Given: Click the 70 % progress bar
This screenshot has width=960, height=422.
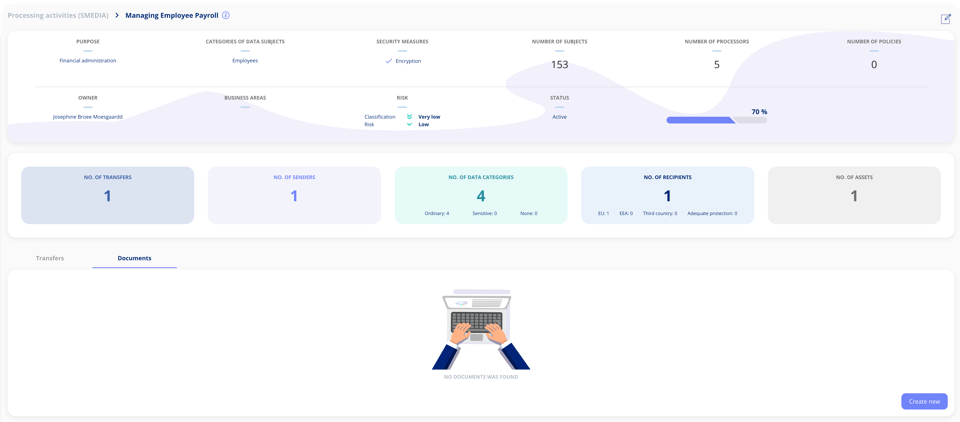Looking at the screenshot, I should (716, 120).
